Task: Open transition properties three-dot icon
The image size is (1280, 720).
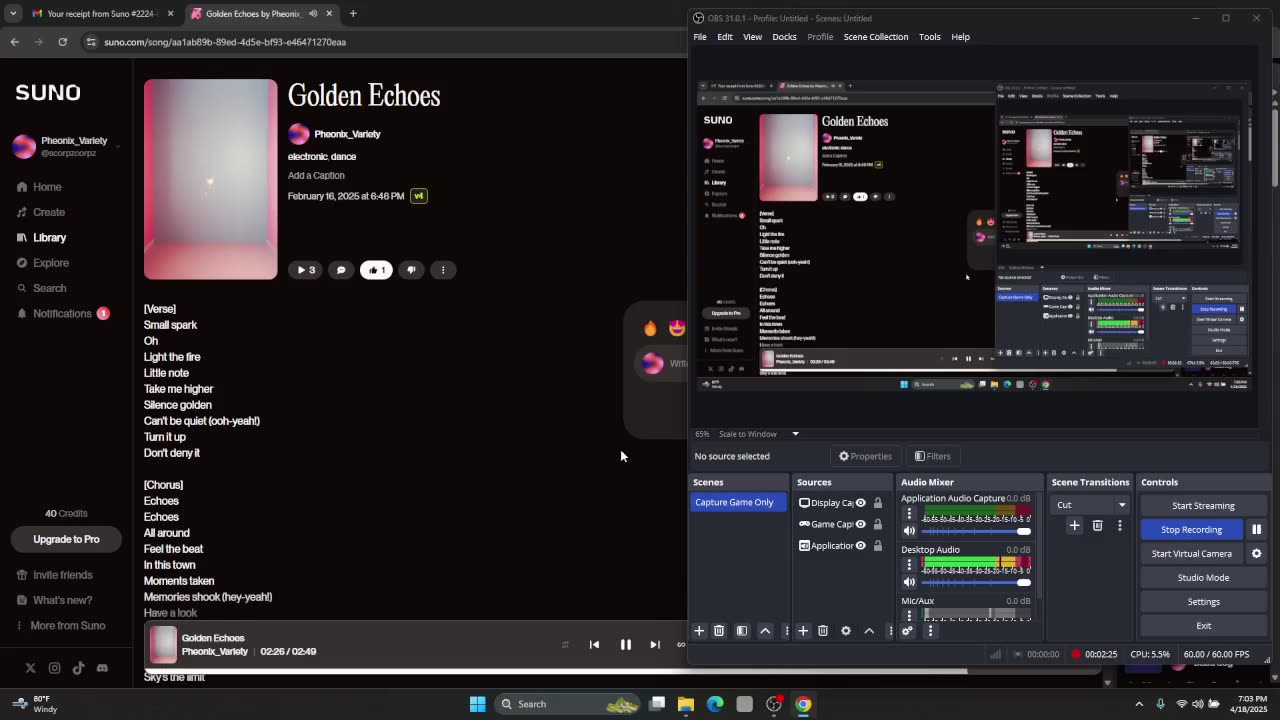Action: click(1120, 525)
